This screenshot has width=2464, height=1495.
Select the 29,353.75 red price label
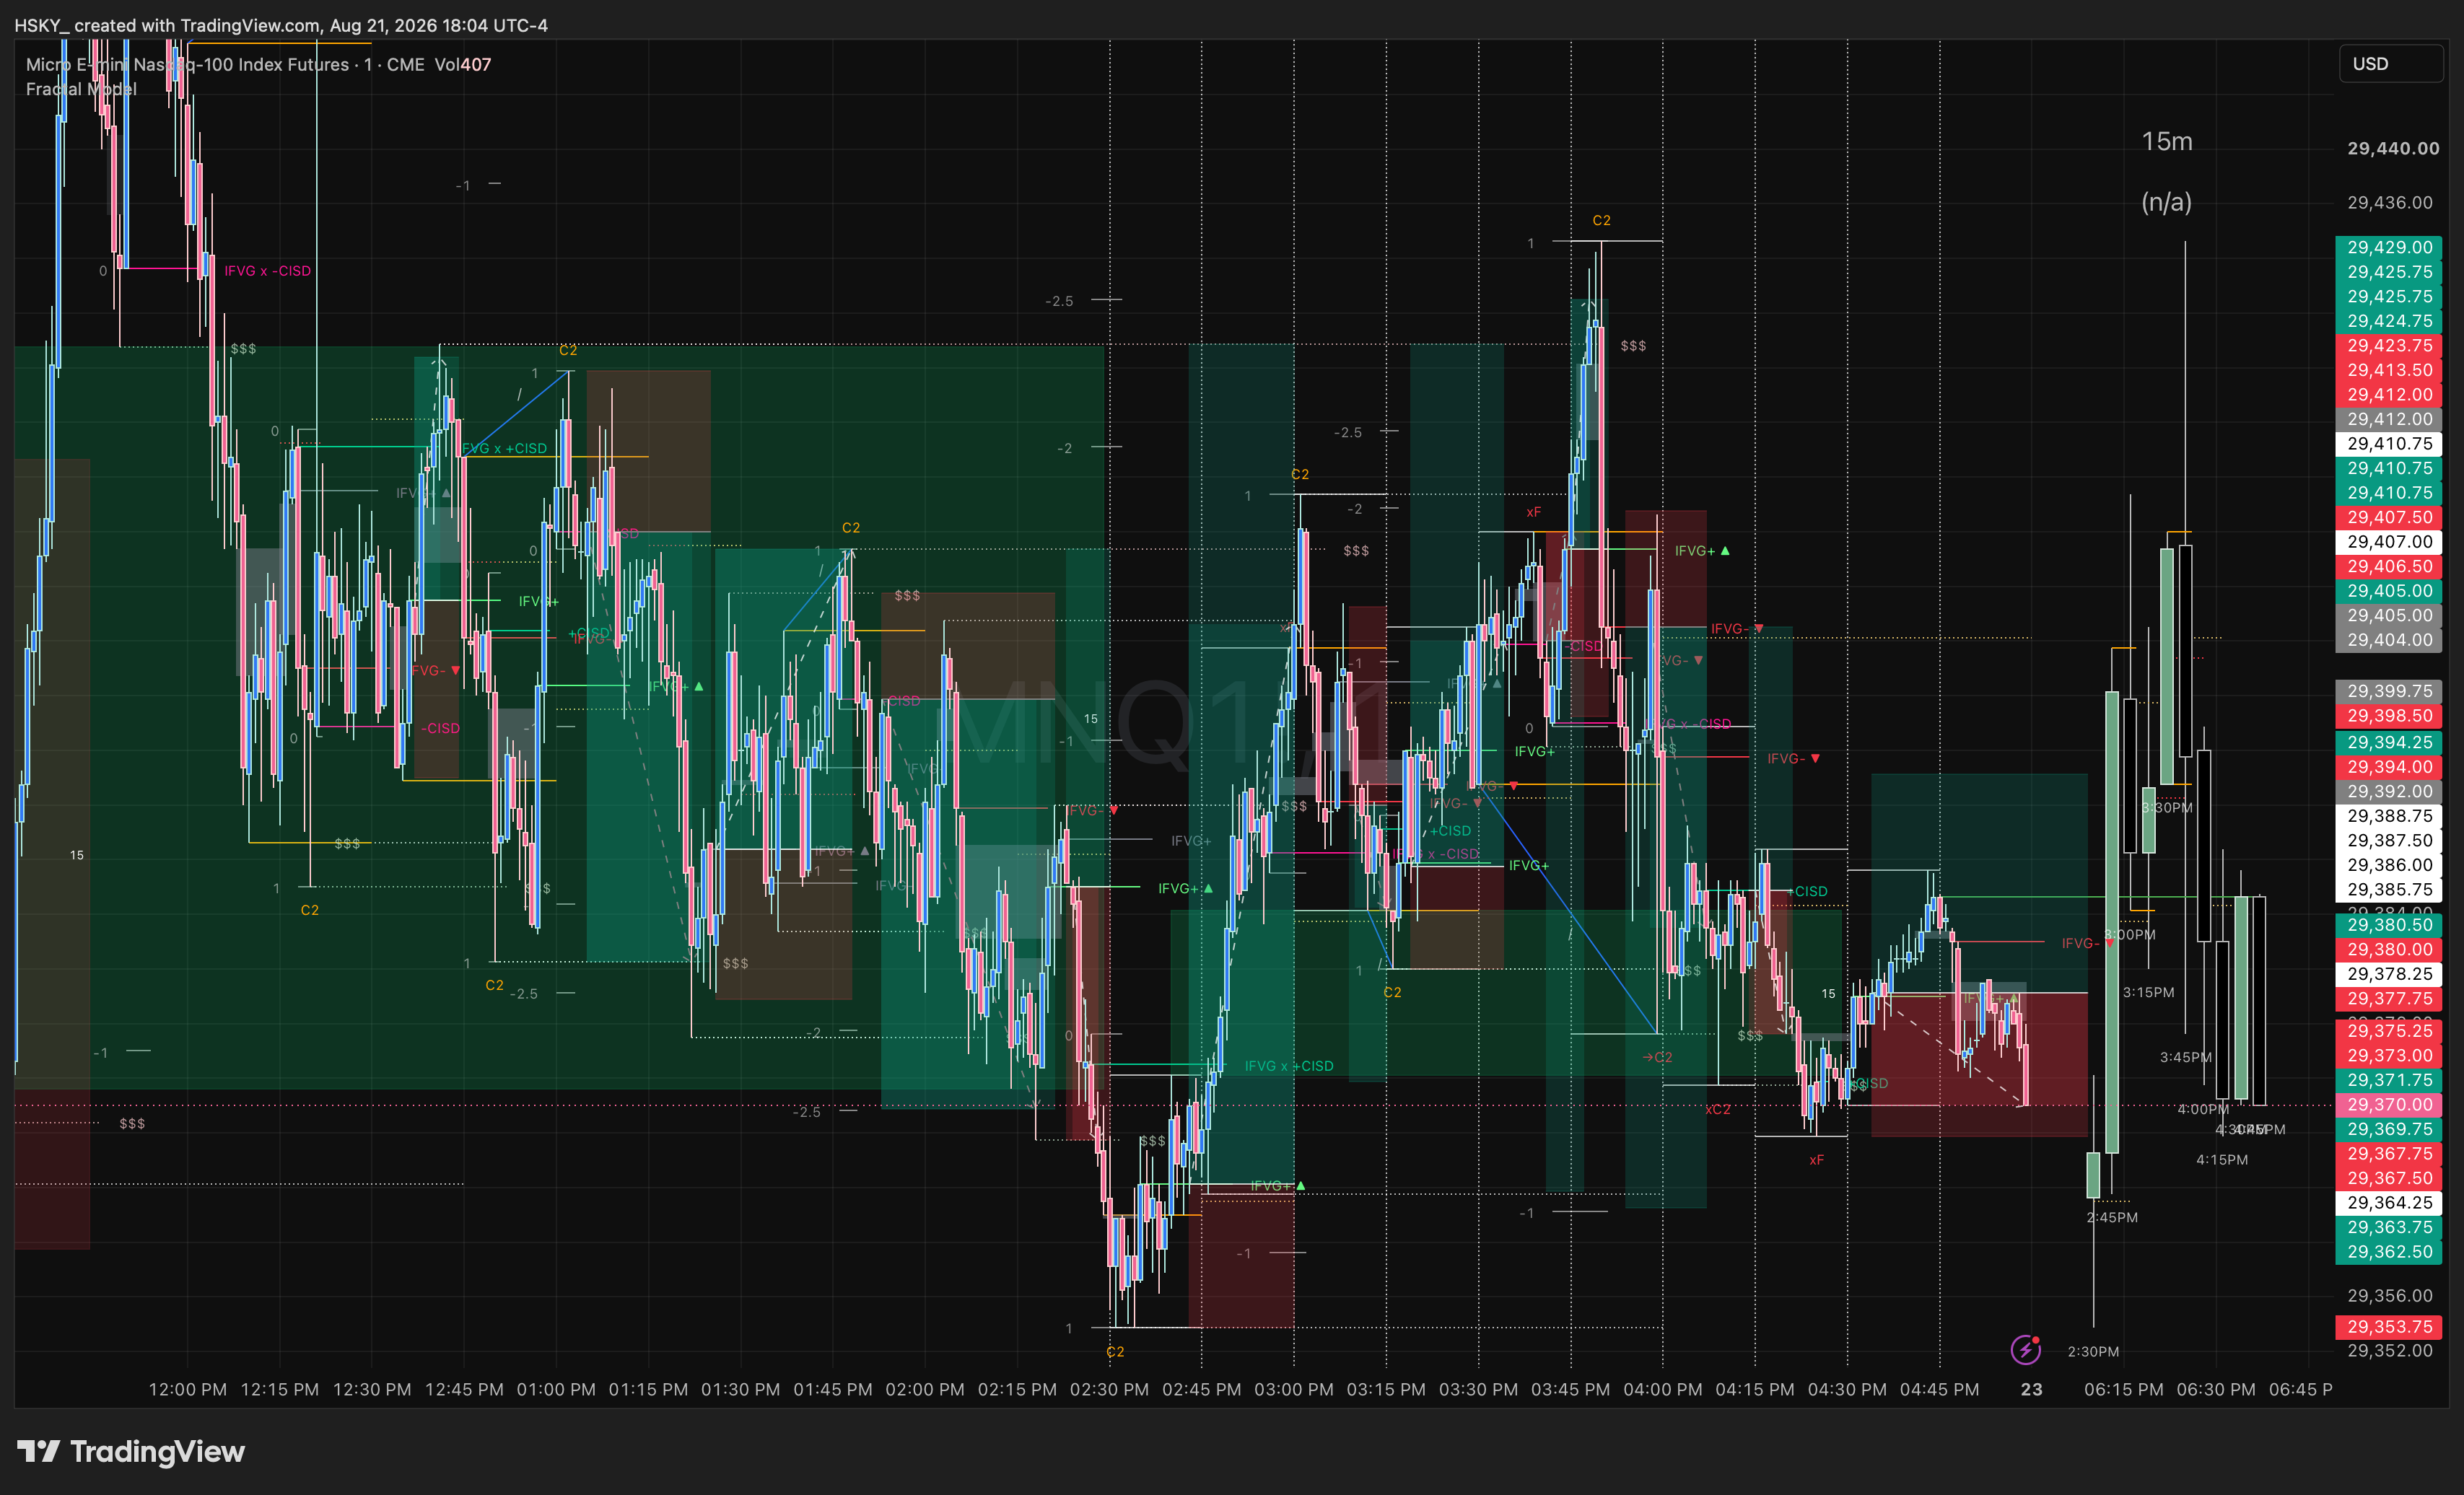(x=2388, y=1326)
